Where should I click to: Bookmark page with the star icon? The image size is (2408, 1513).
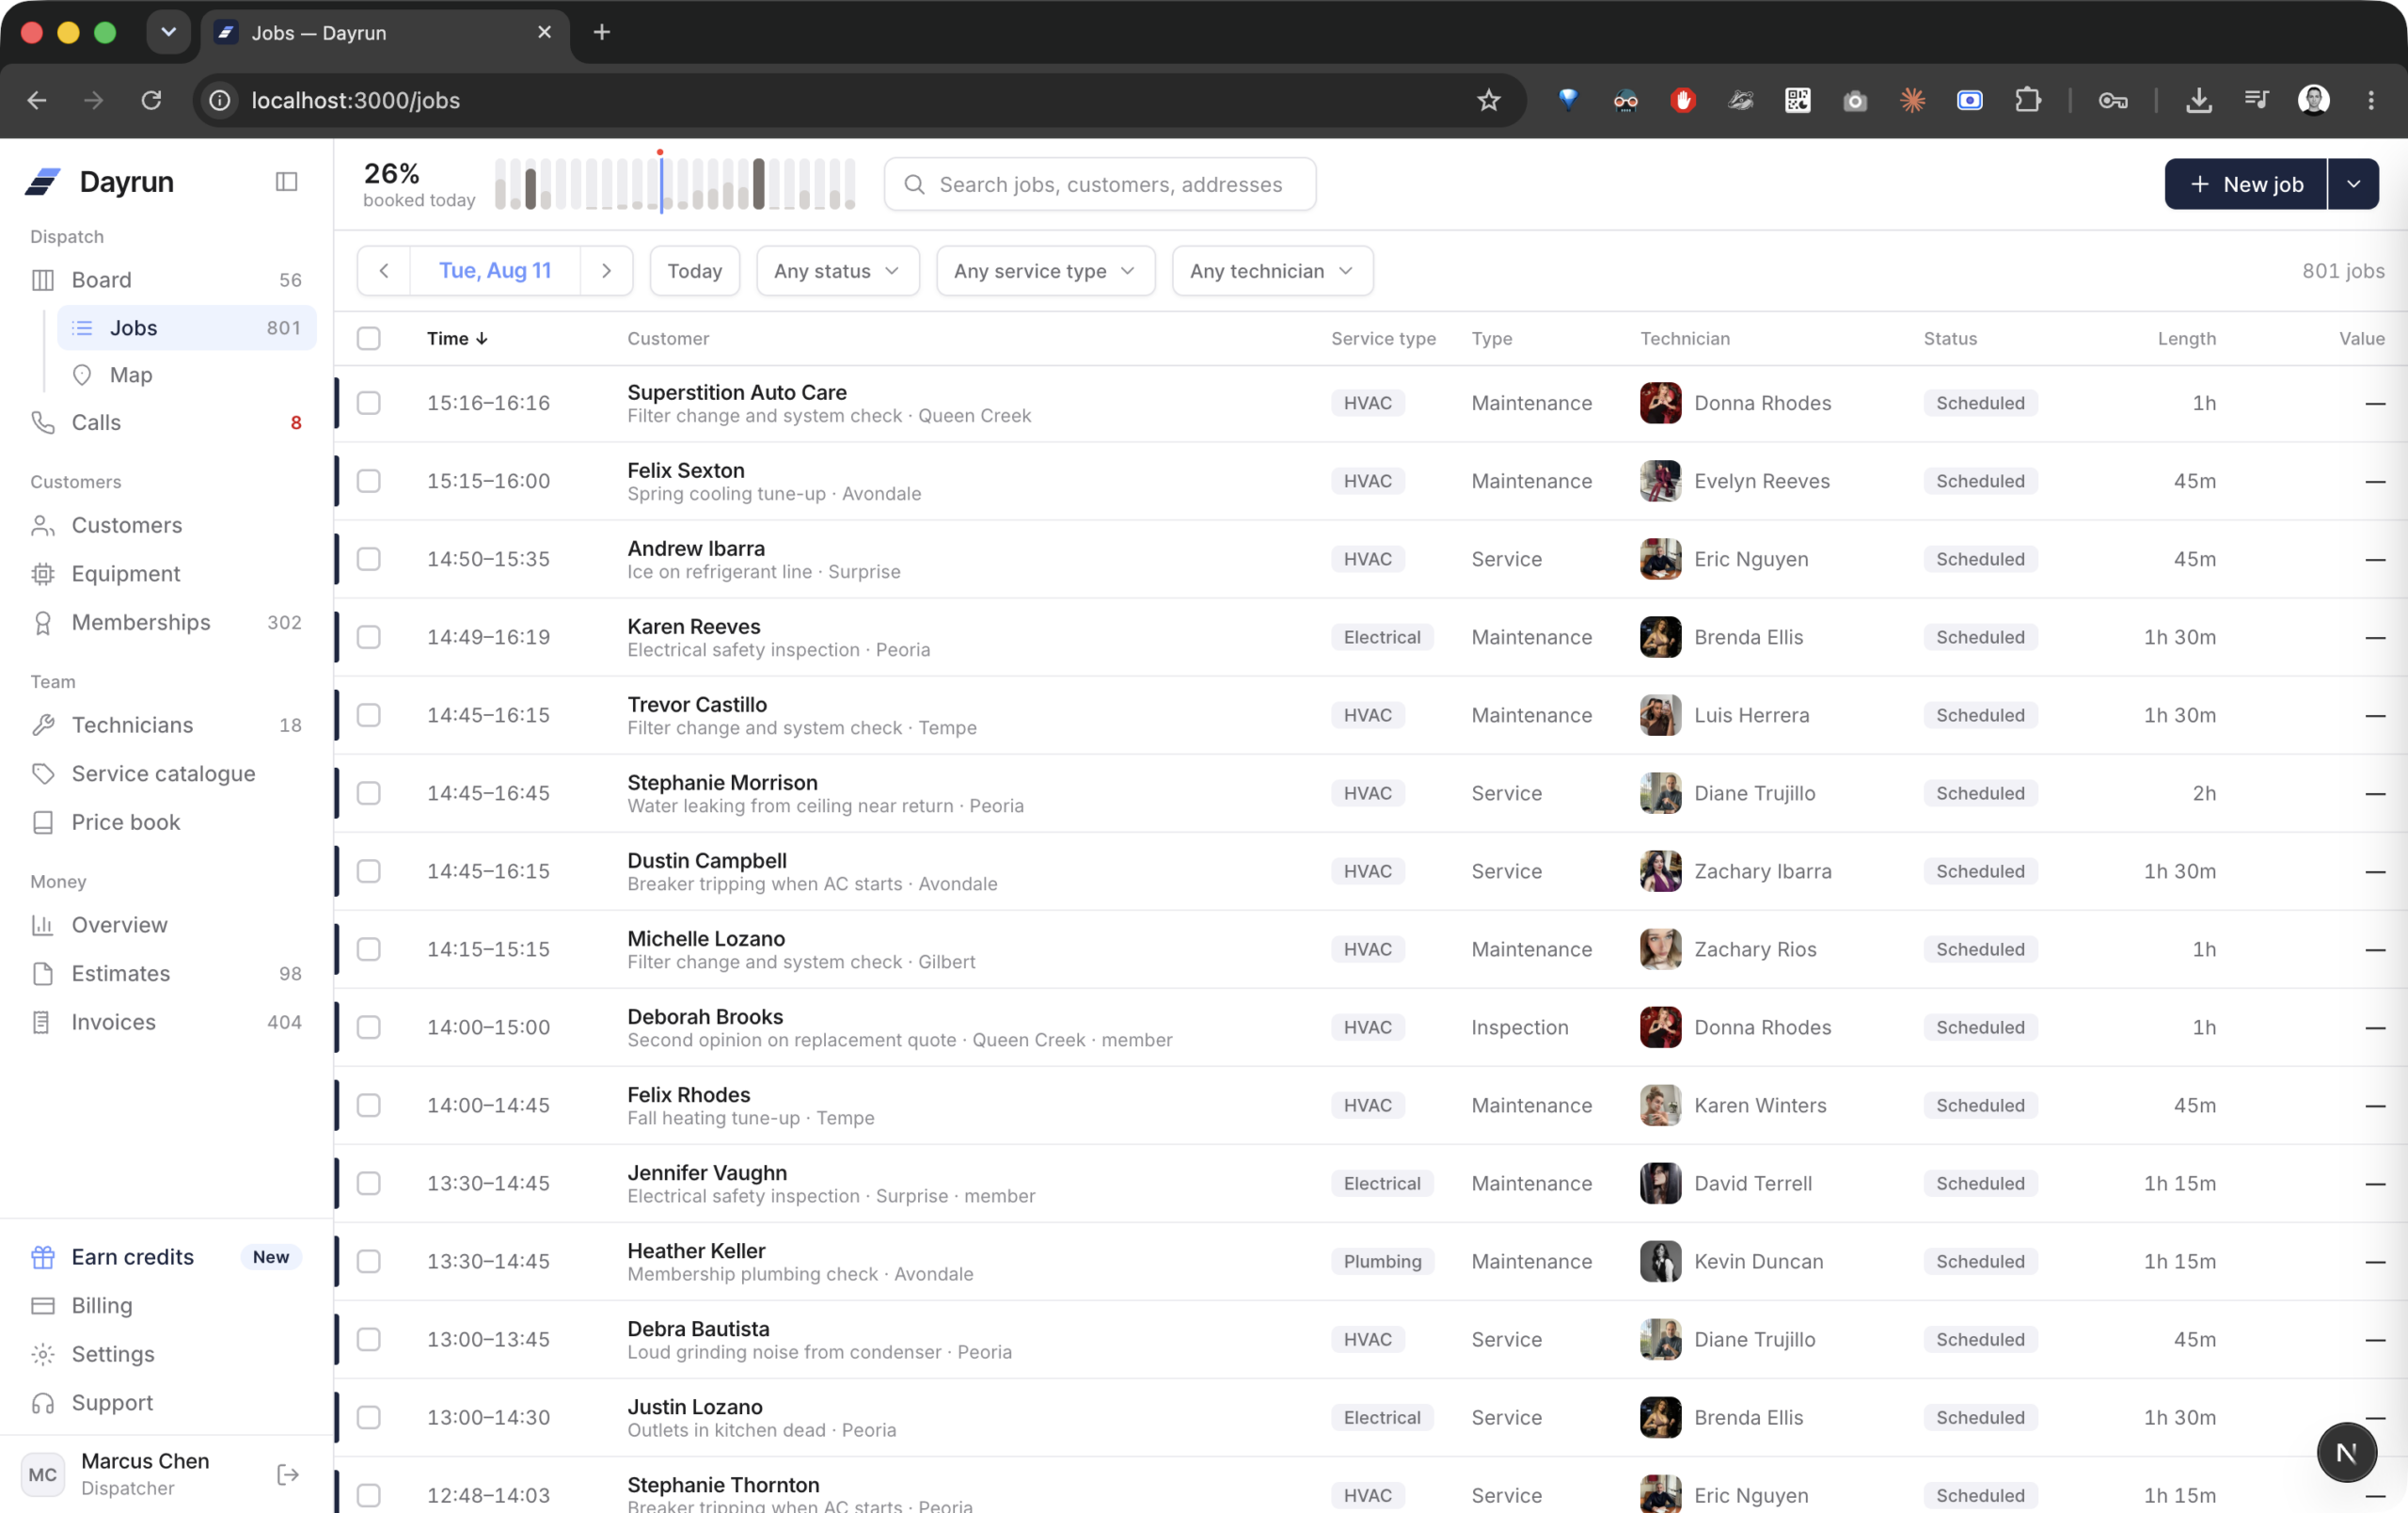tap(1489, 100)
